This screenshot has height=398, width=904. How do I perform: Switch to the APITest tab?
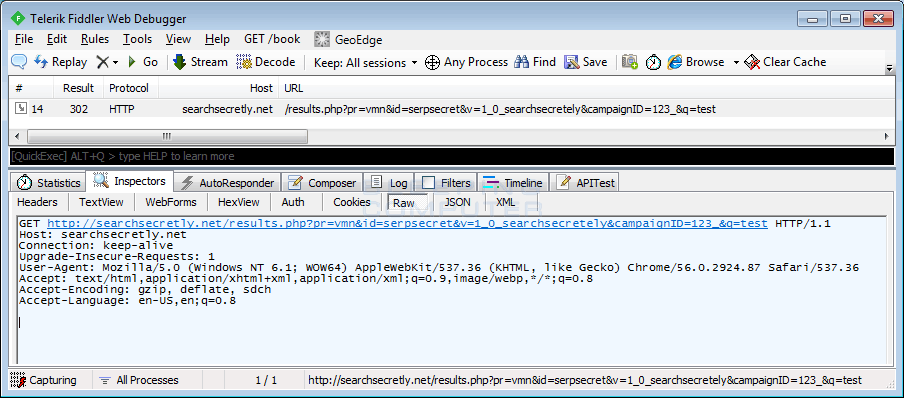[585, 183]
